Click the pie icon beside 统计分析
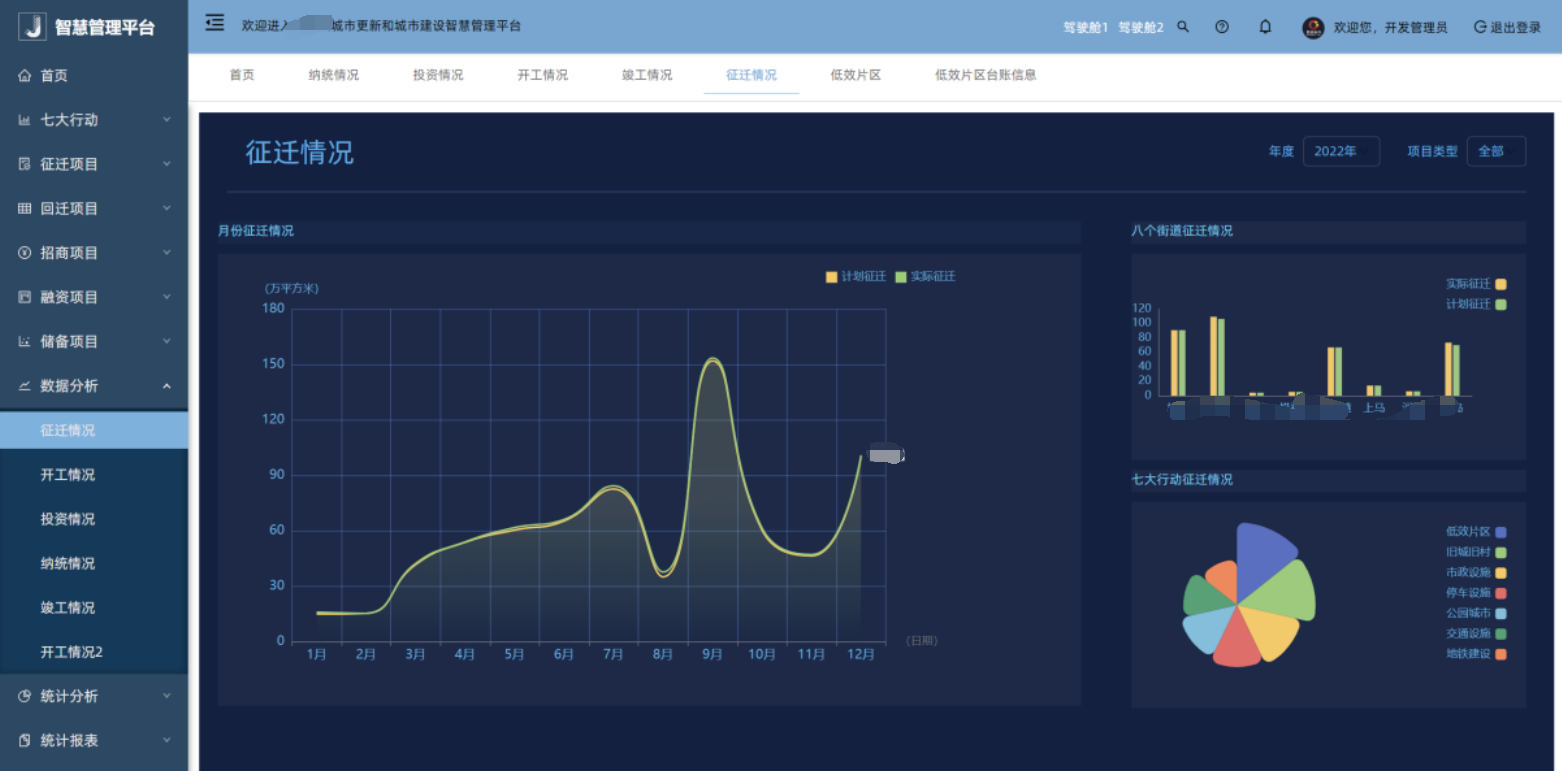 tap(25, 696)
